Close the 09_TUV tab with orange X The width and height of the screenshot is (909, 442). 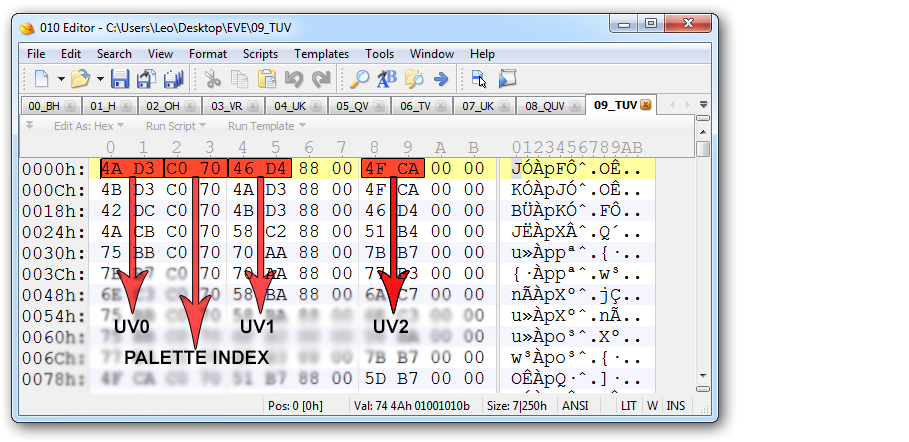click(645, 105)
